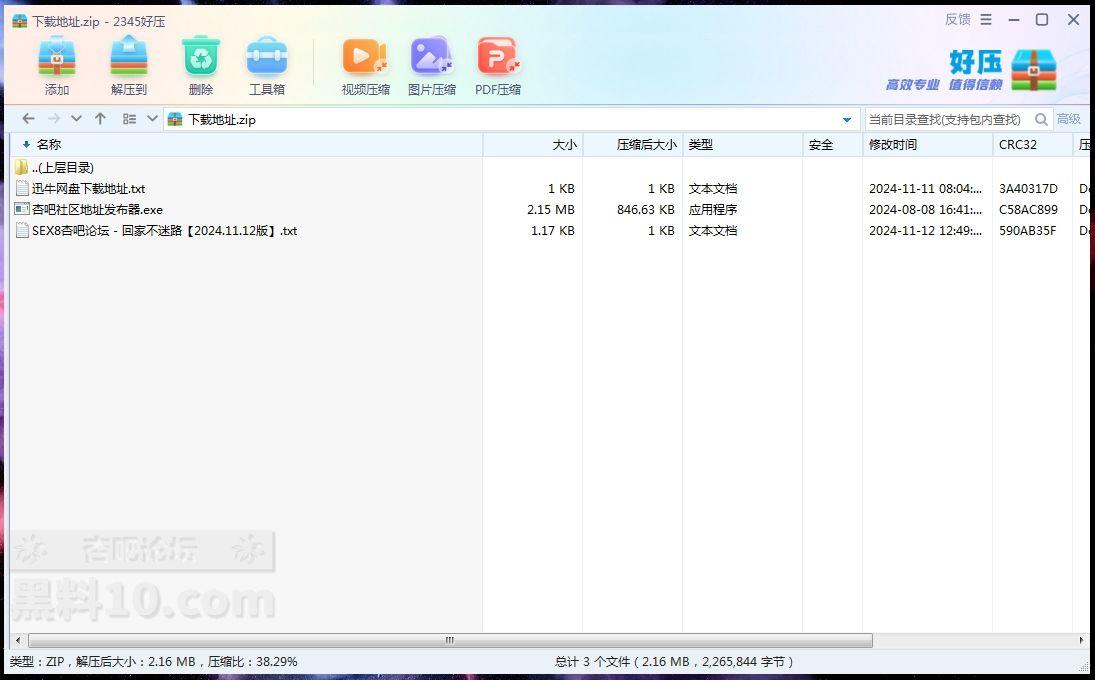Click the horizontal scrollbar thumb
The height and width of the screenshot is (680, 1095).
[450, 640]
